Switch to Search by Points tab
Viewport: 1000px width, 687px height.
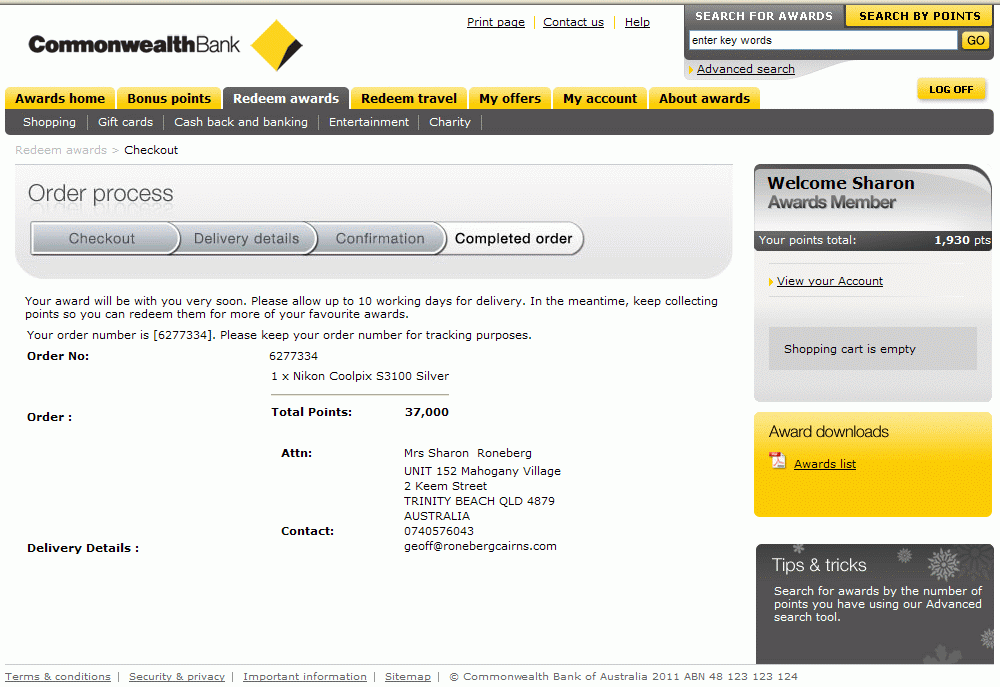click(920, 16)
